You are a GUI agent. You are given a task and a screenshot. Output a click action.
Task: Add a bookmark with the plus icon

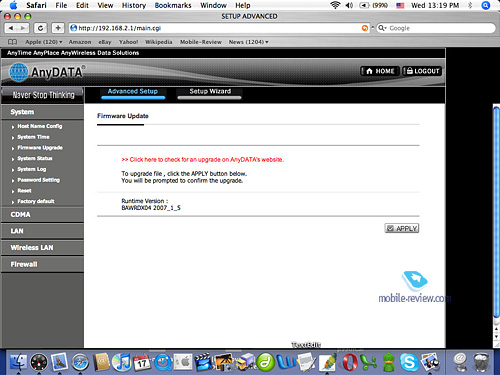click(58, 28)
